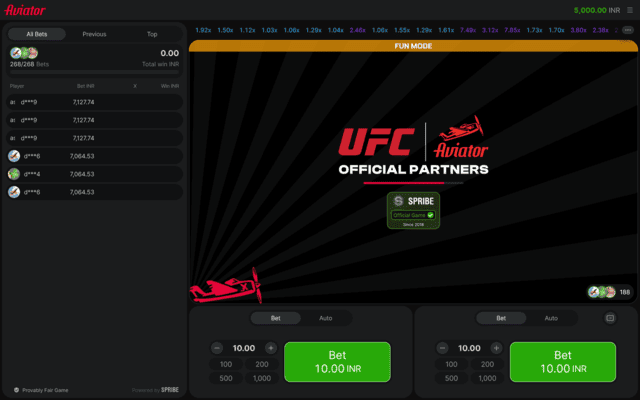Open the 2.46x round in history

point(358,30)
